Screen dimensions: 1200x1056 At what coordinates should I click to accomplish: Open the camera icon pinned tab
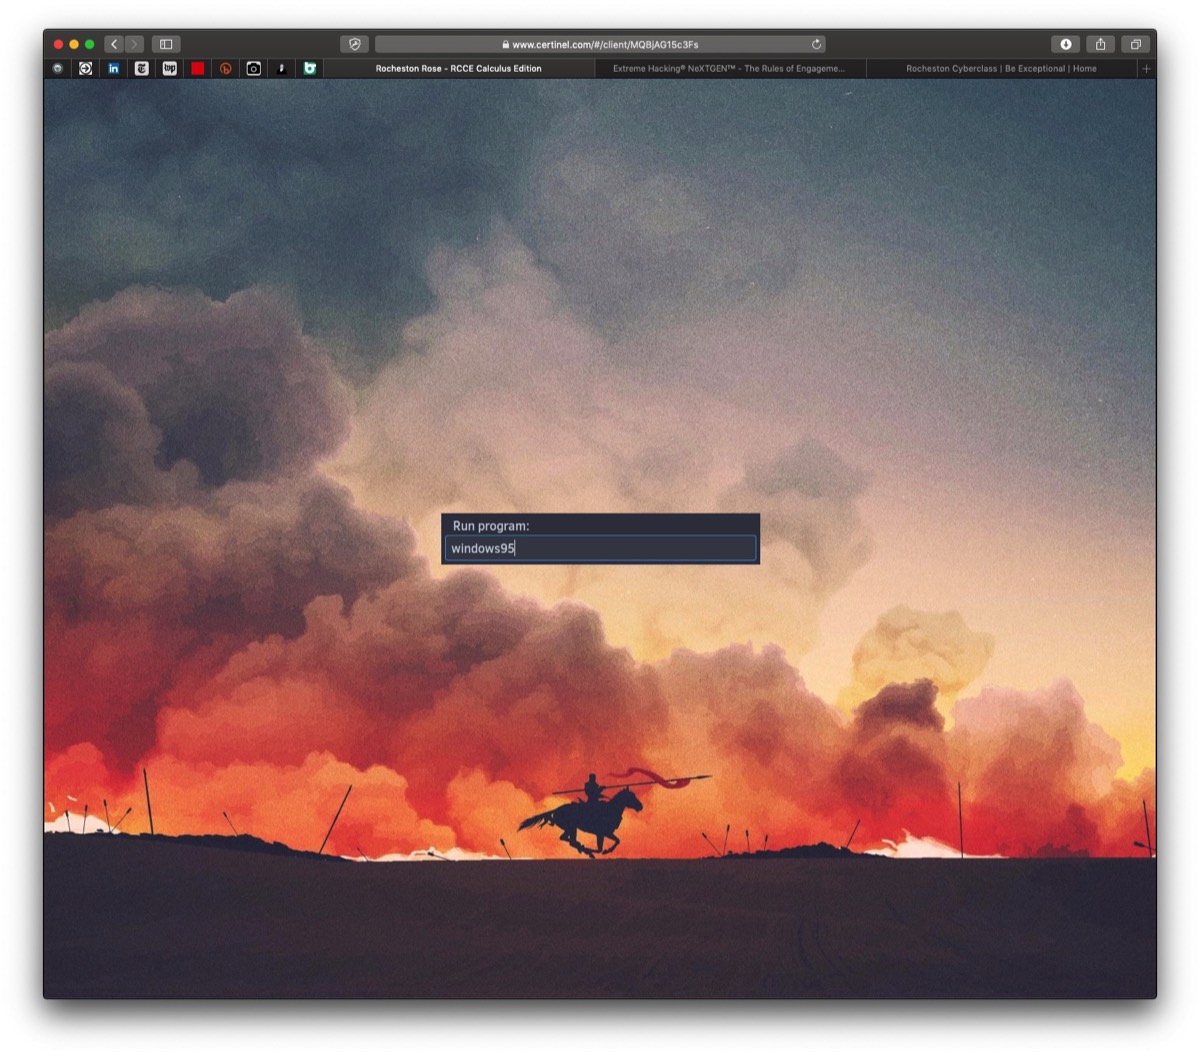click(x=254, y=69)
